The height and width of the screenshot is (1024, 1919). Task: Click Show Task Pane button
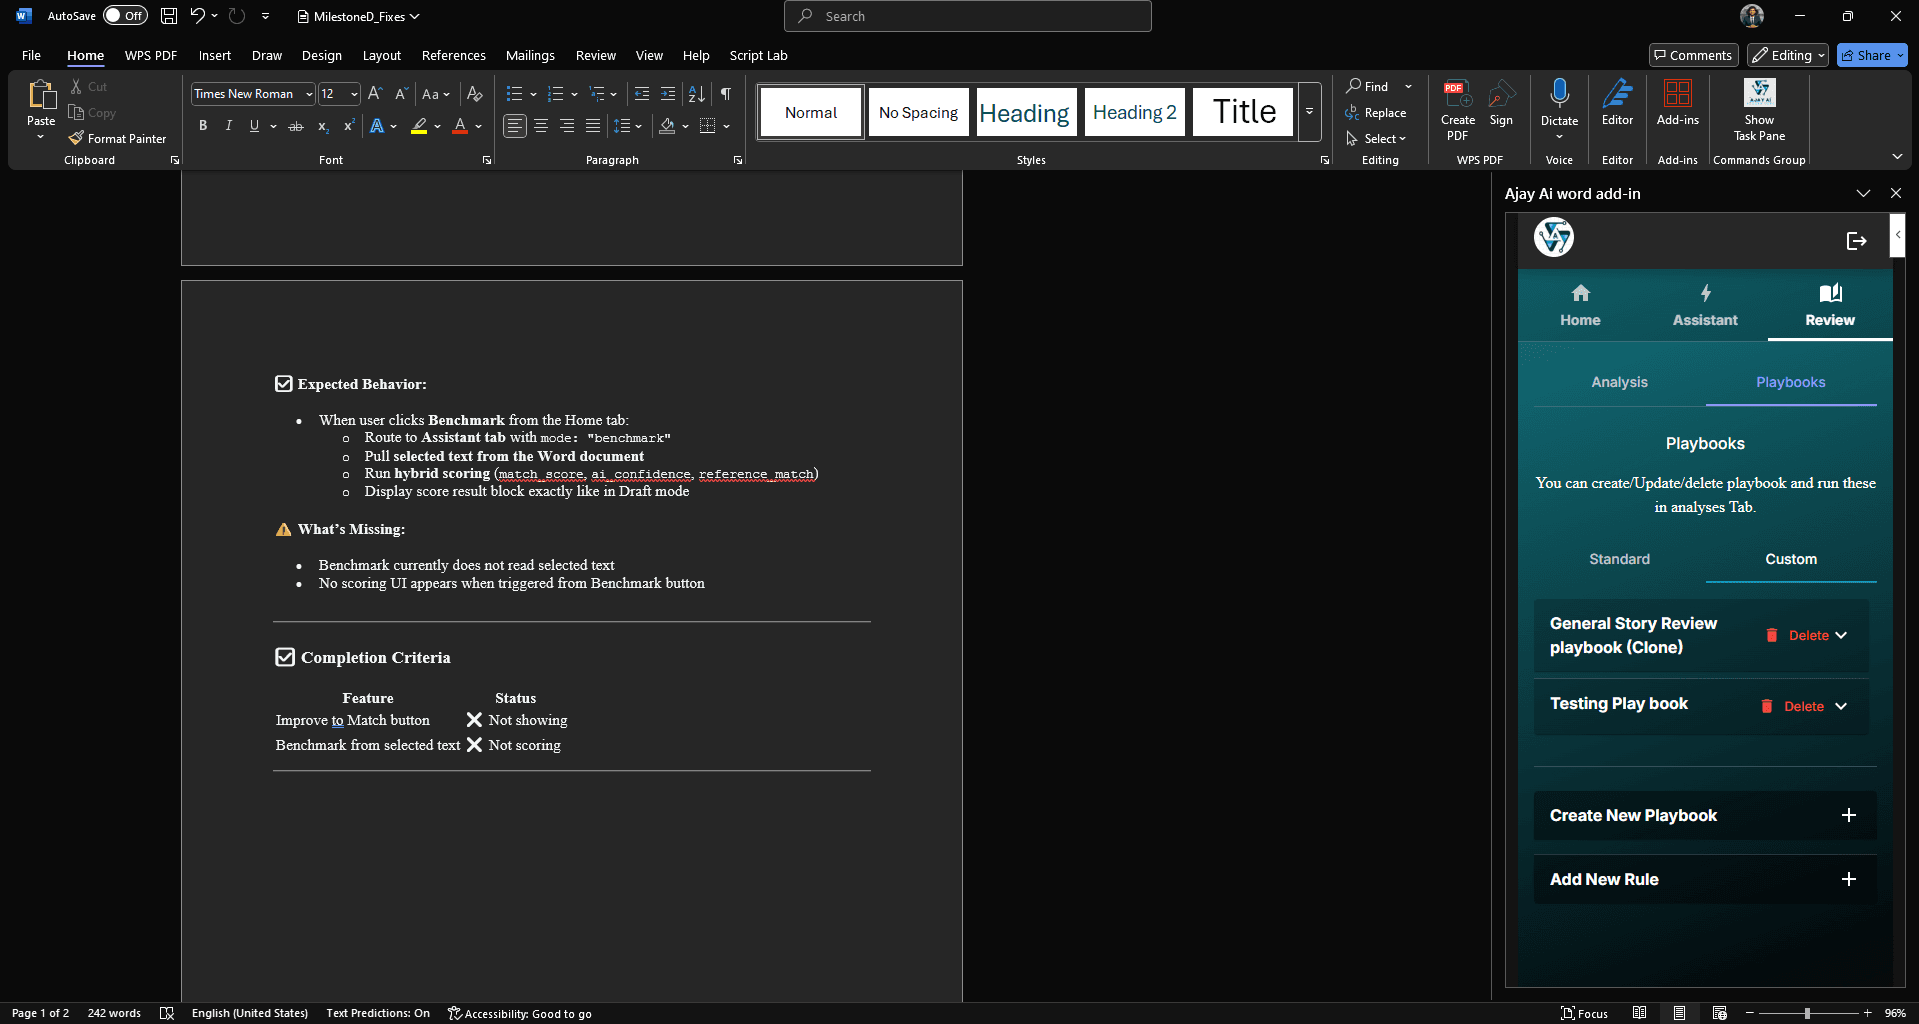pyautogui.click(x=1759, y=110)
